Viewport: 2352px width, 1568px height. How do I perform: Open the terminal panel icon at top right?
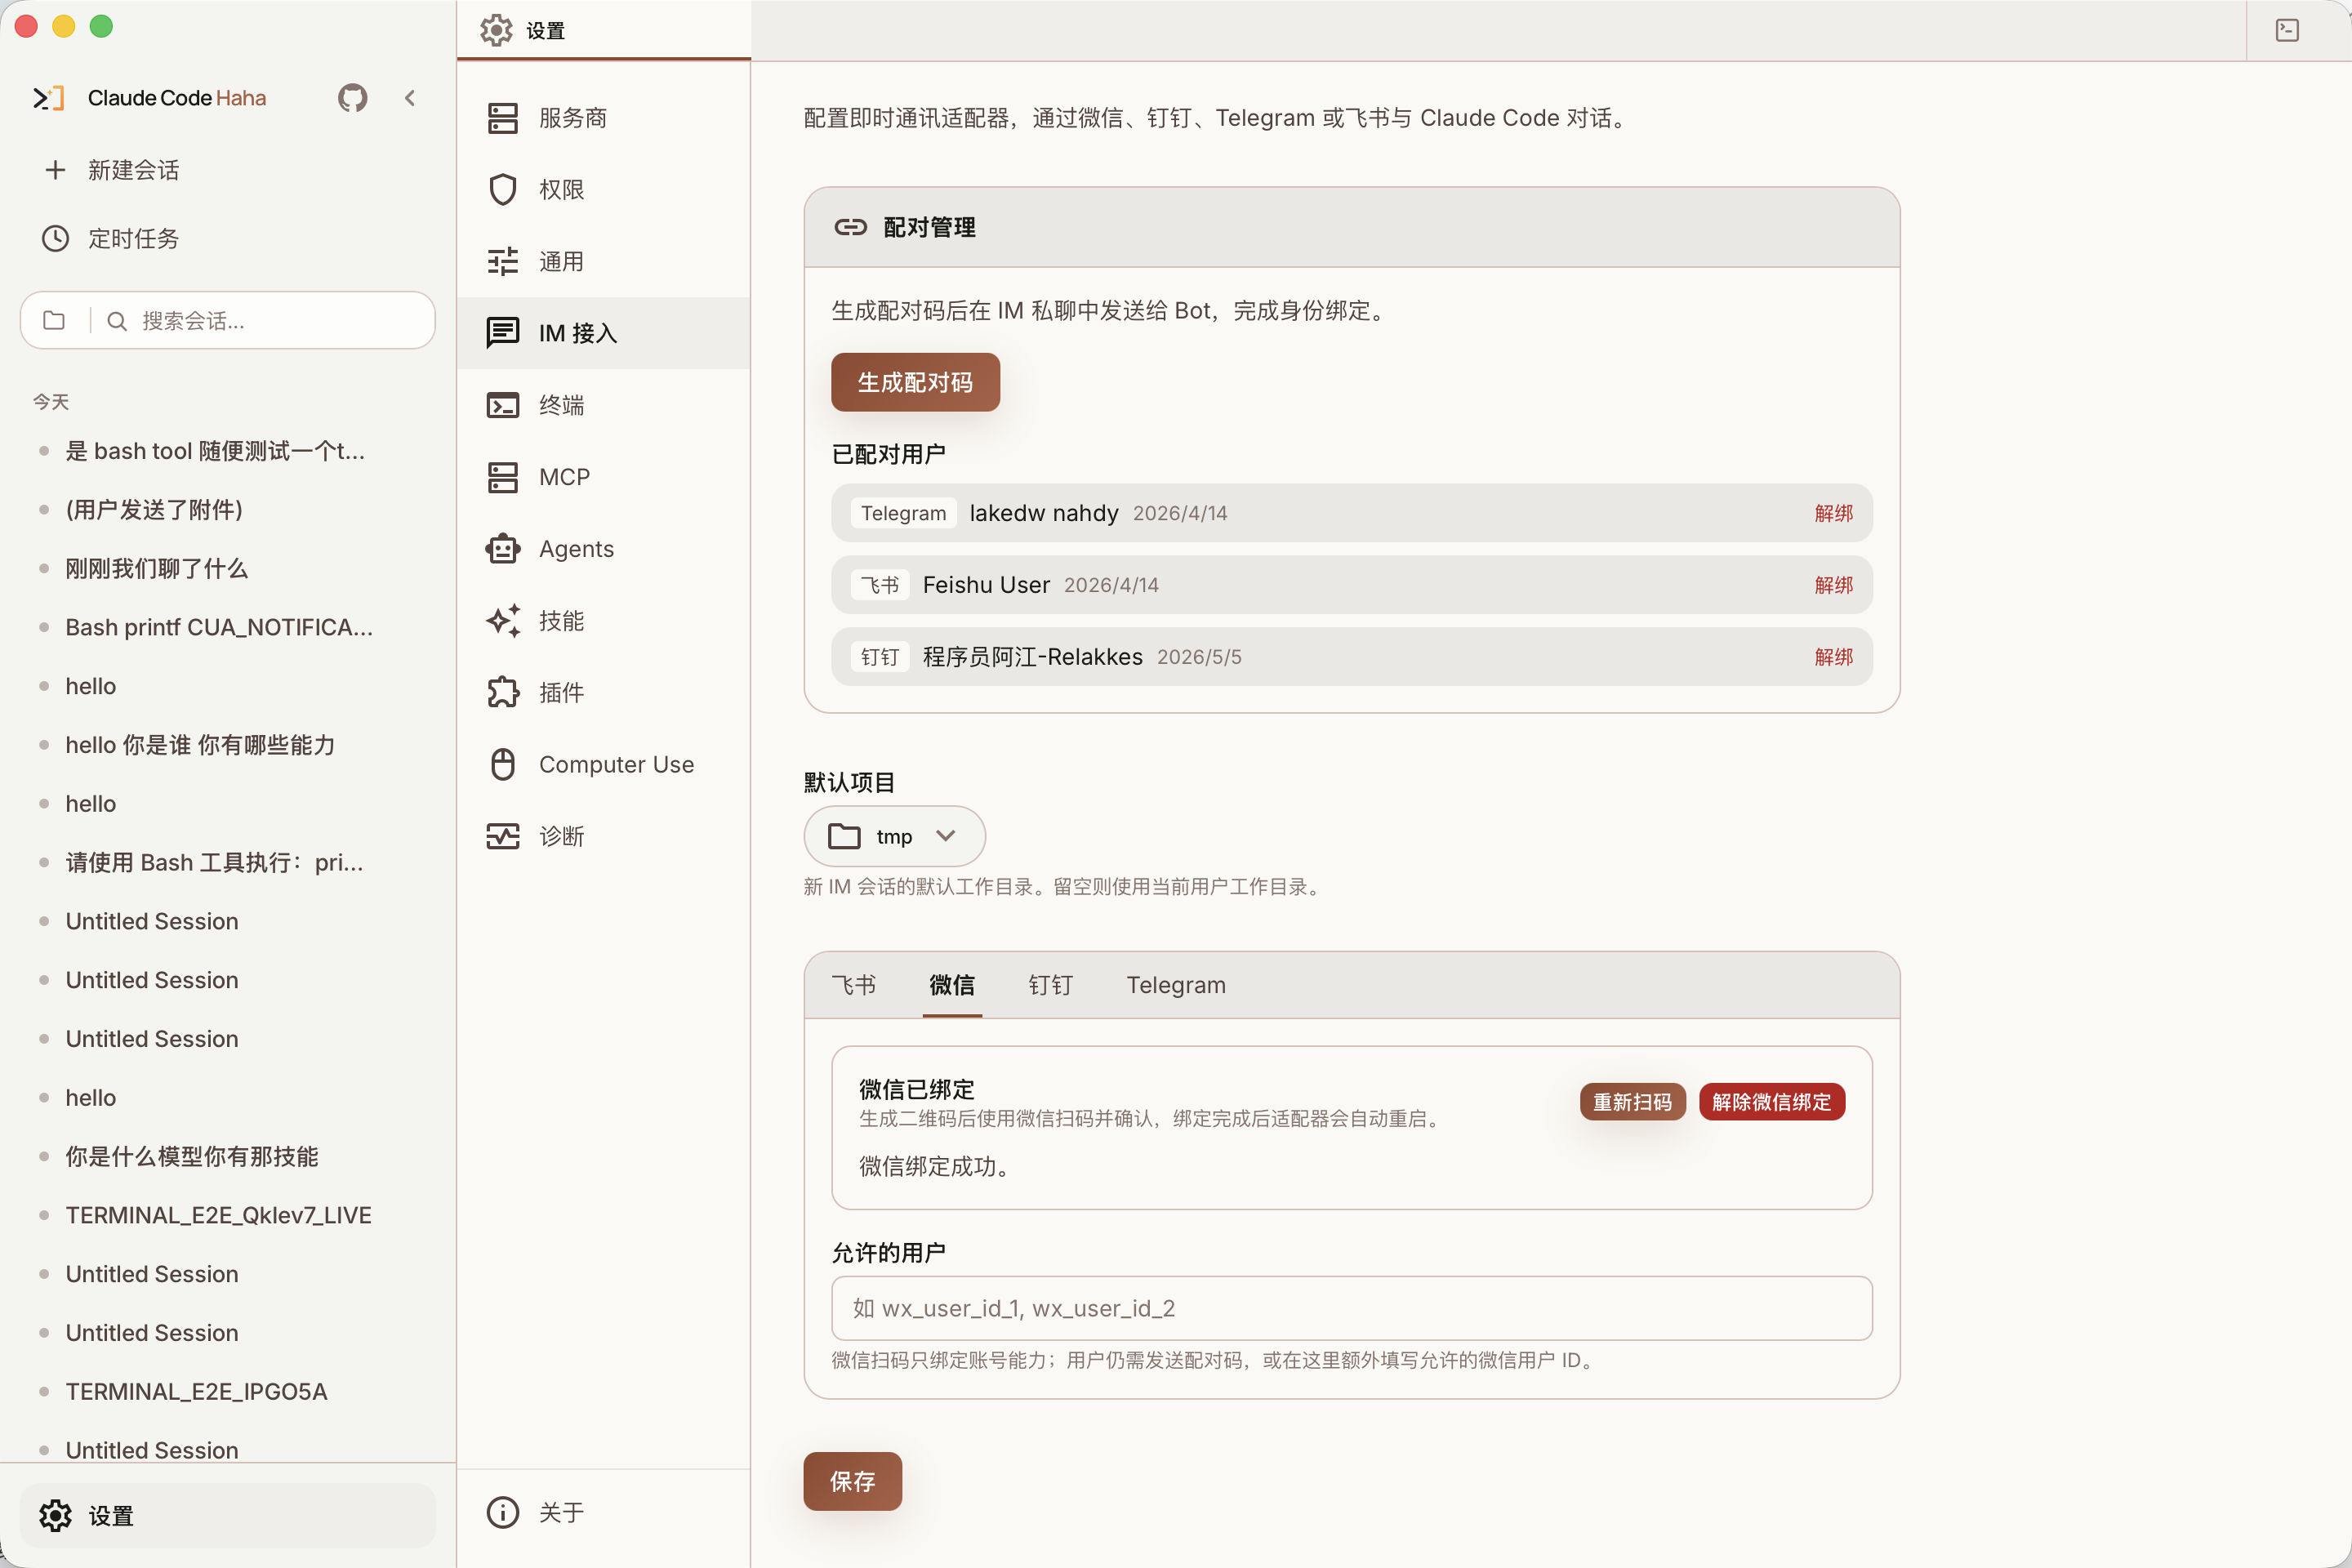tap(2287, 30)
